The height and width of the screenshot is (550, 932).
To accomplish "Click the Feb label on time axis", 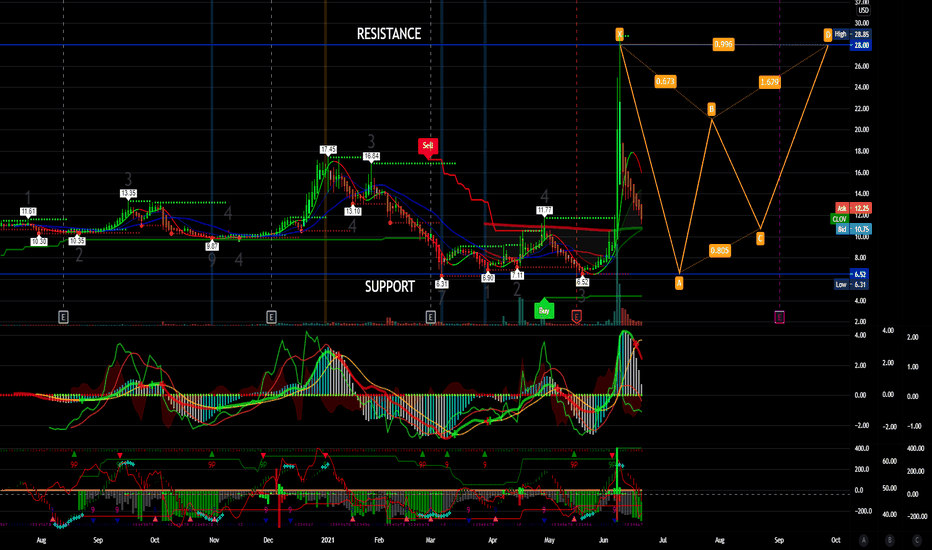I will point(379,540).
